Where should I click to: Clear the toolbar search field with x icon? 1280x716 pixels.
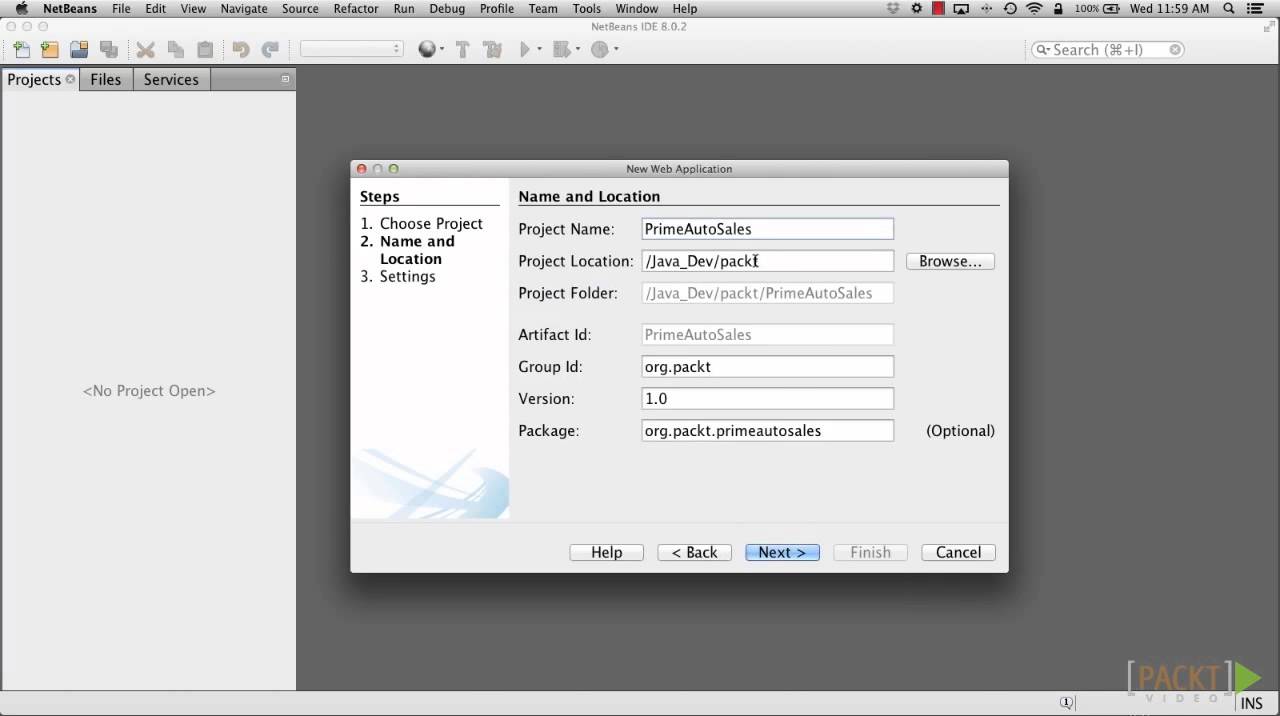1175,49
